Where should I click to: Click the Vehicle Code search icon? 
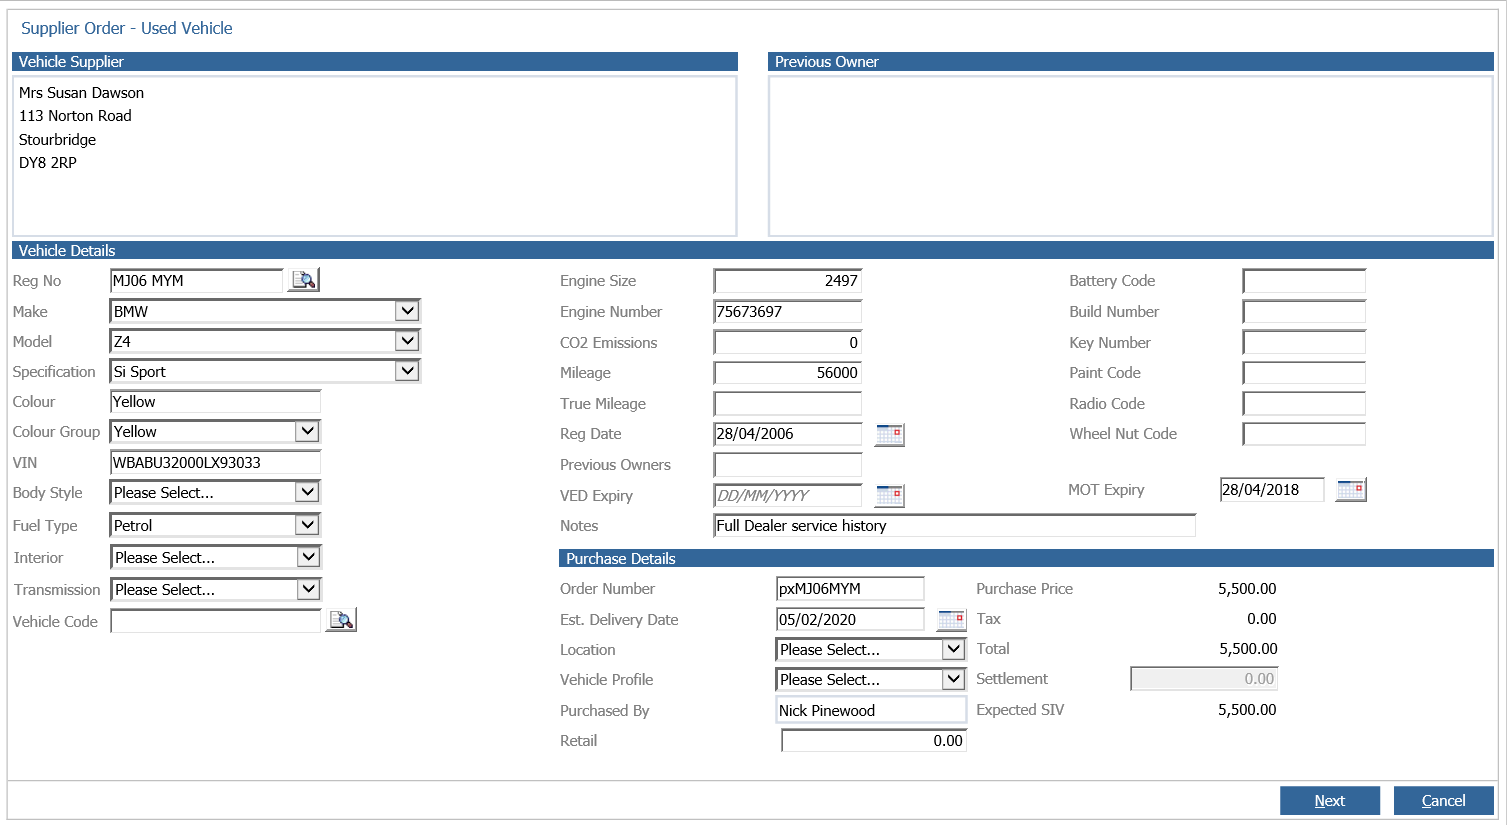(x=341, y=621)
